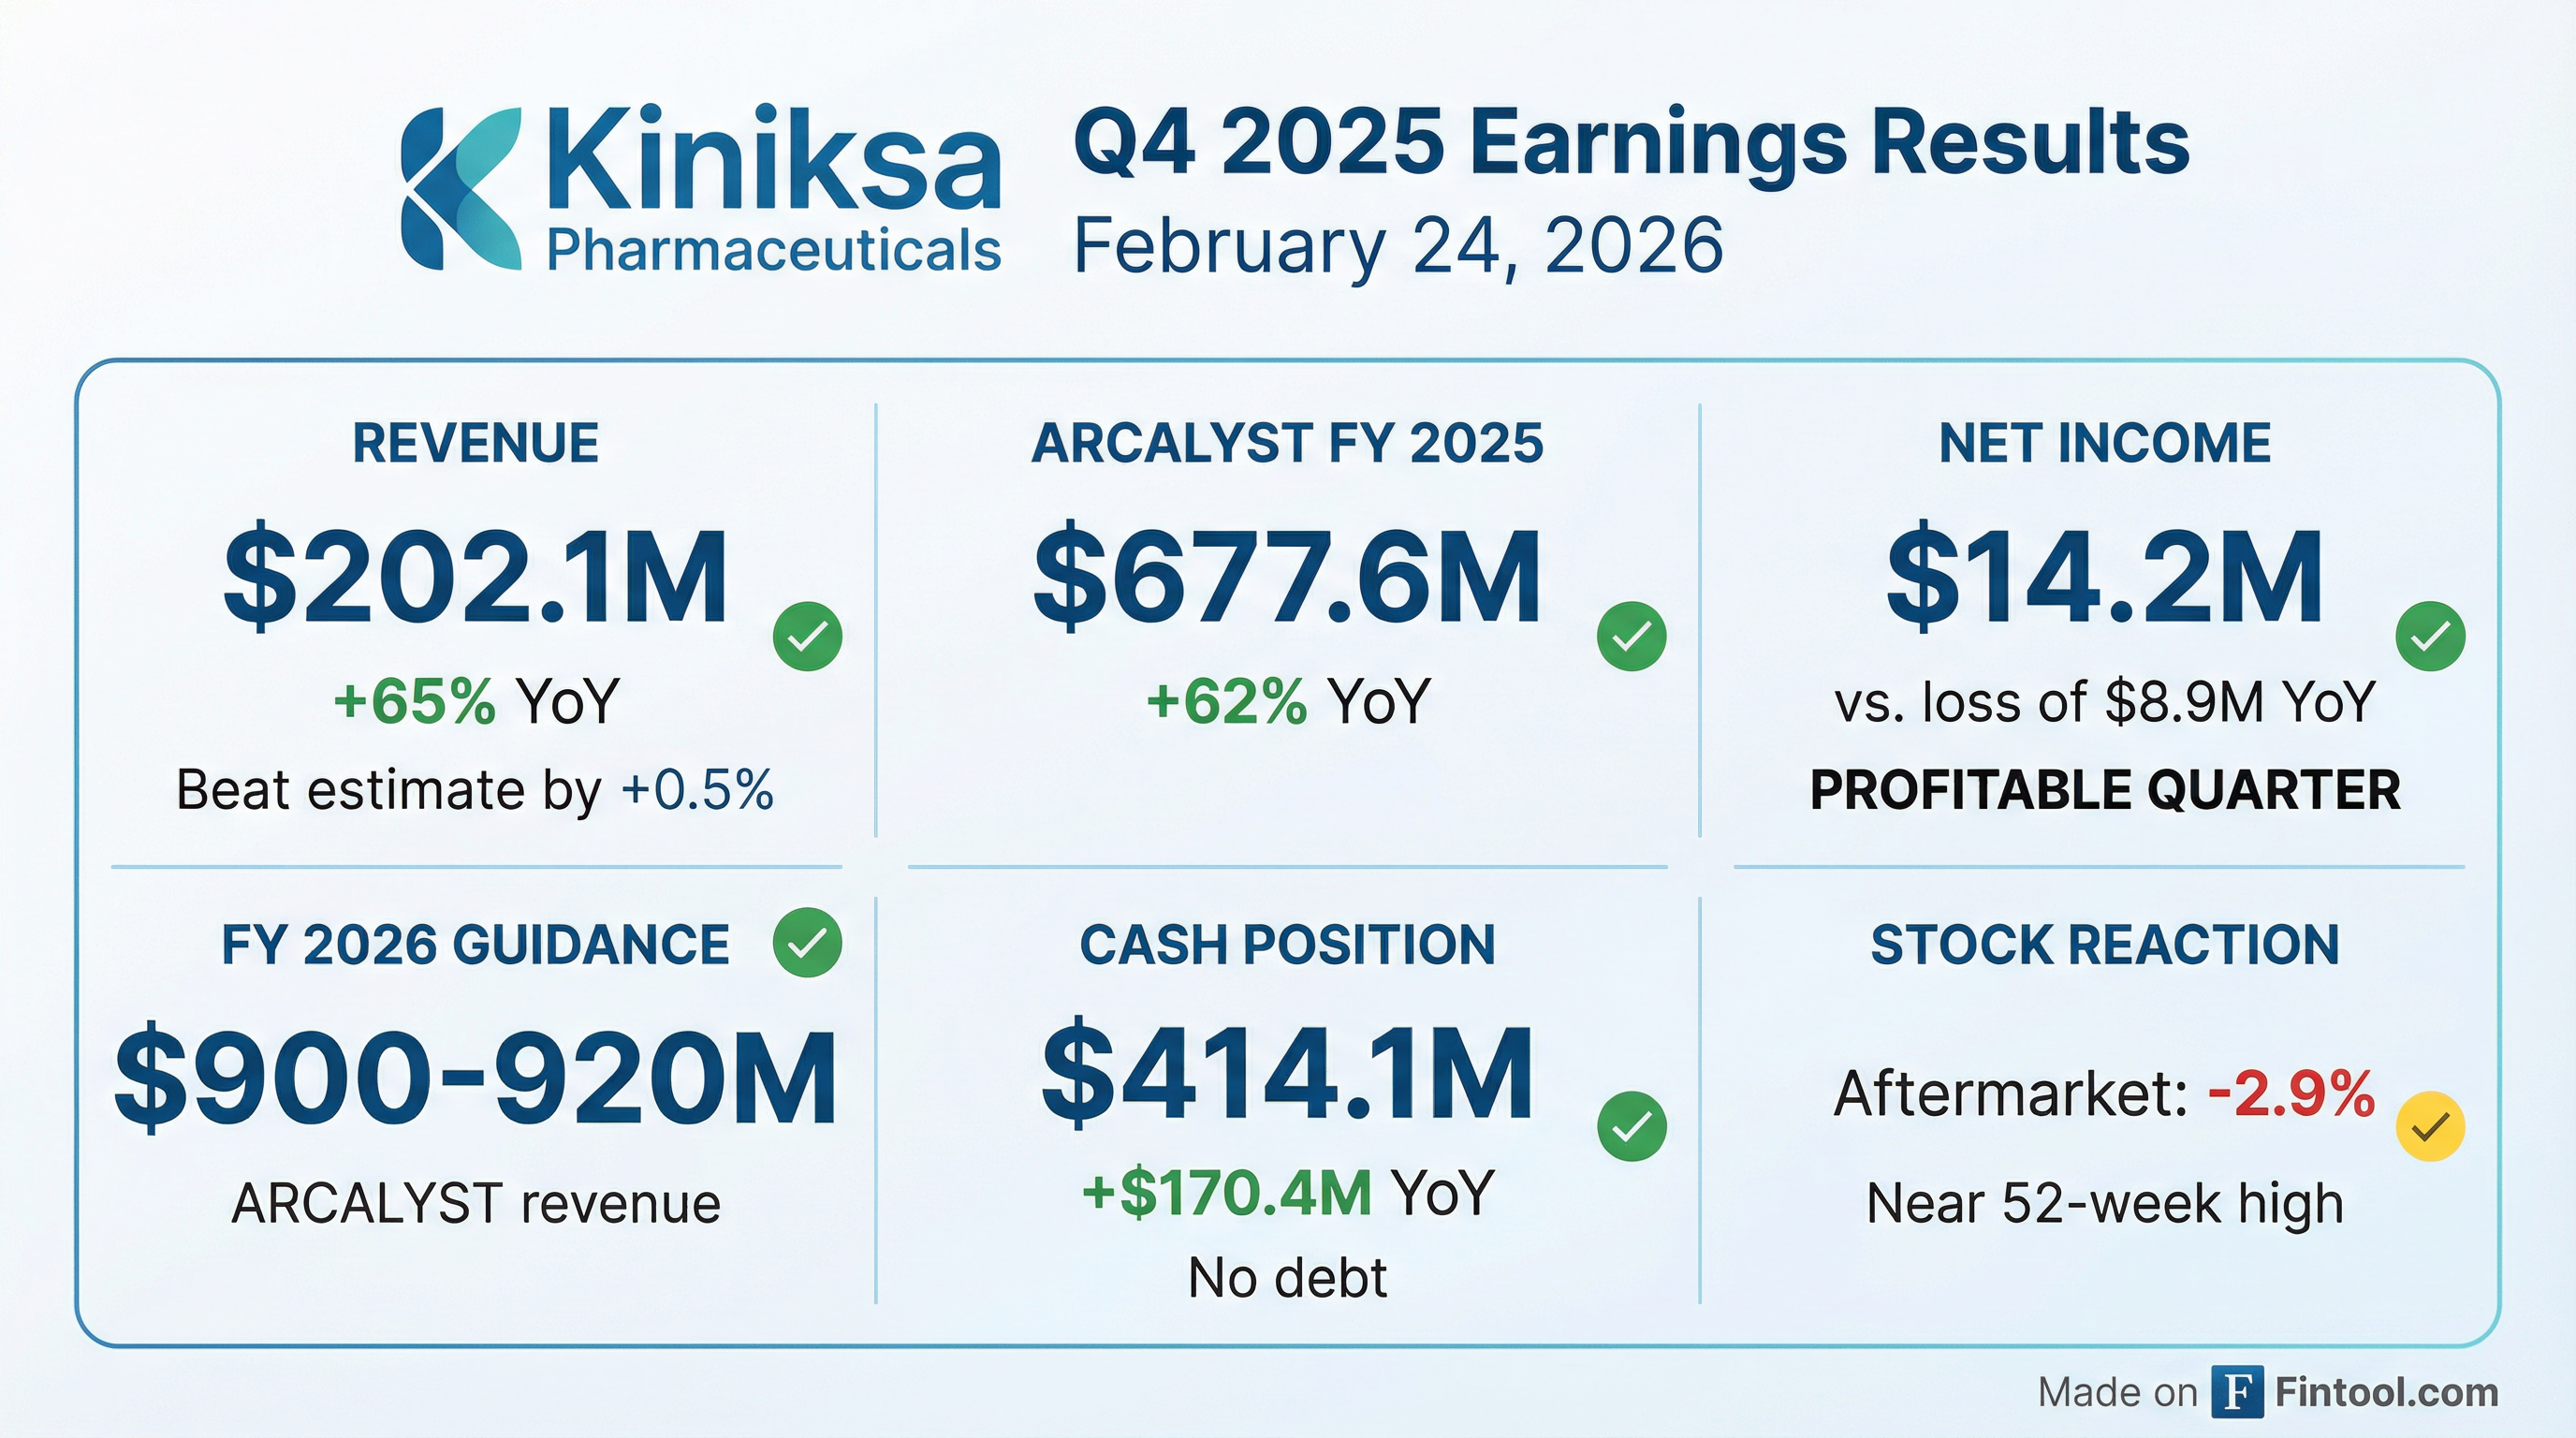Viewport: 2576px width, 1438px height.
Task: Click the PROFITABLE QUARTER label
Action: pos(2104,790)
